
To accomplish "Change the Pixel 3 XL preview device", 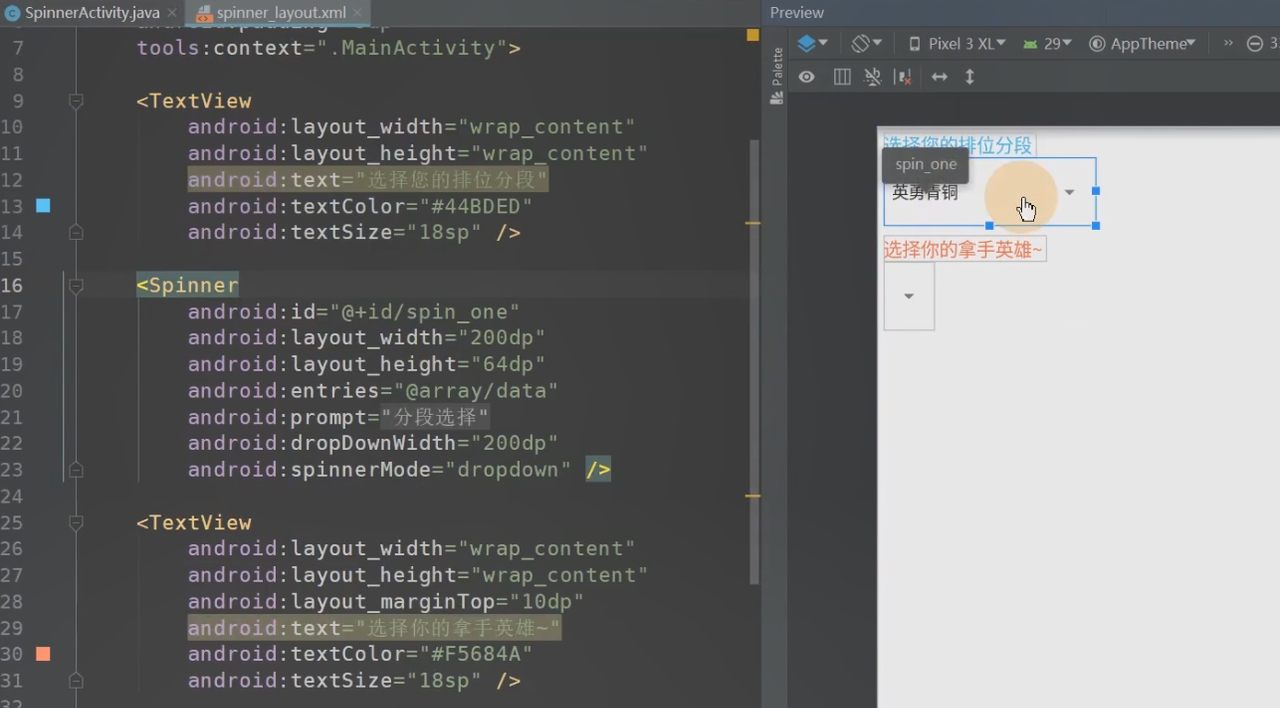I will [957, 44].
